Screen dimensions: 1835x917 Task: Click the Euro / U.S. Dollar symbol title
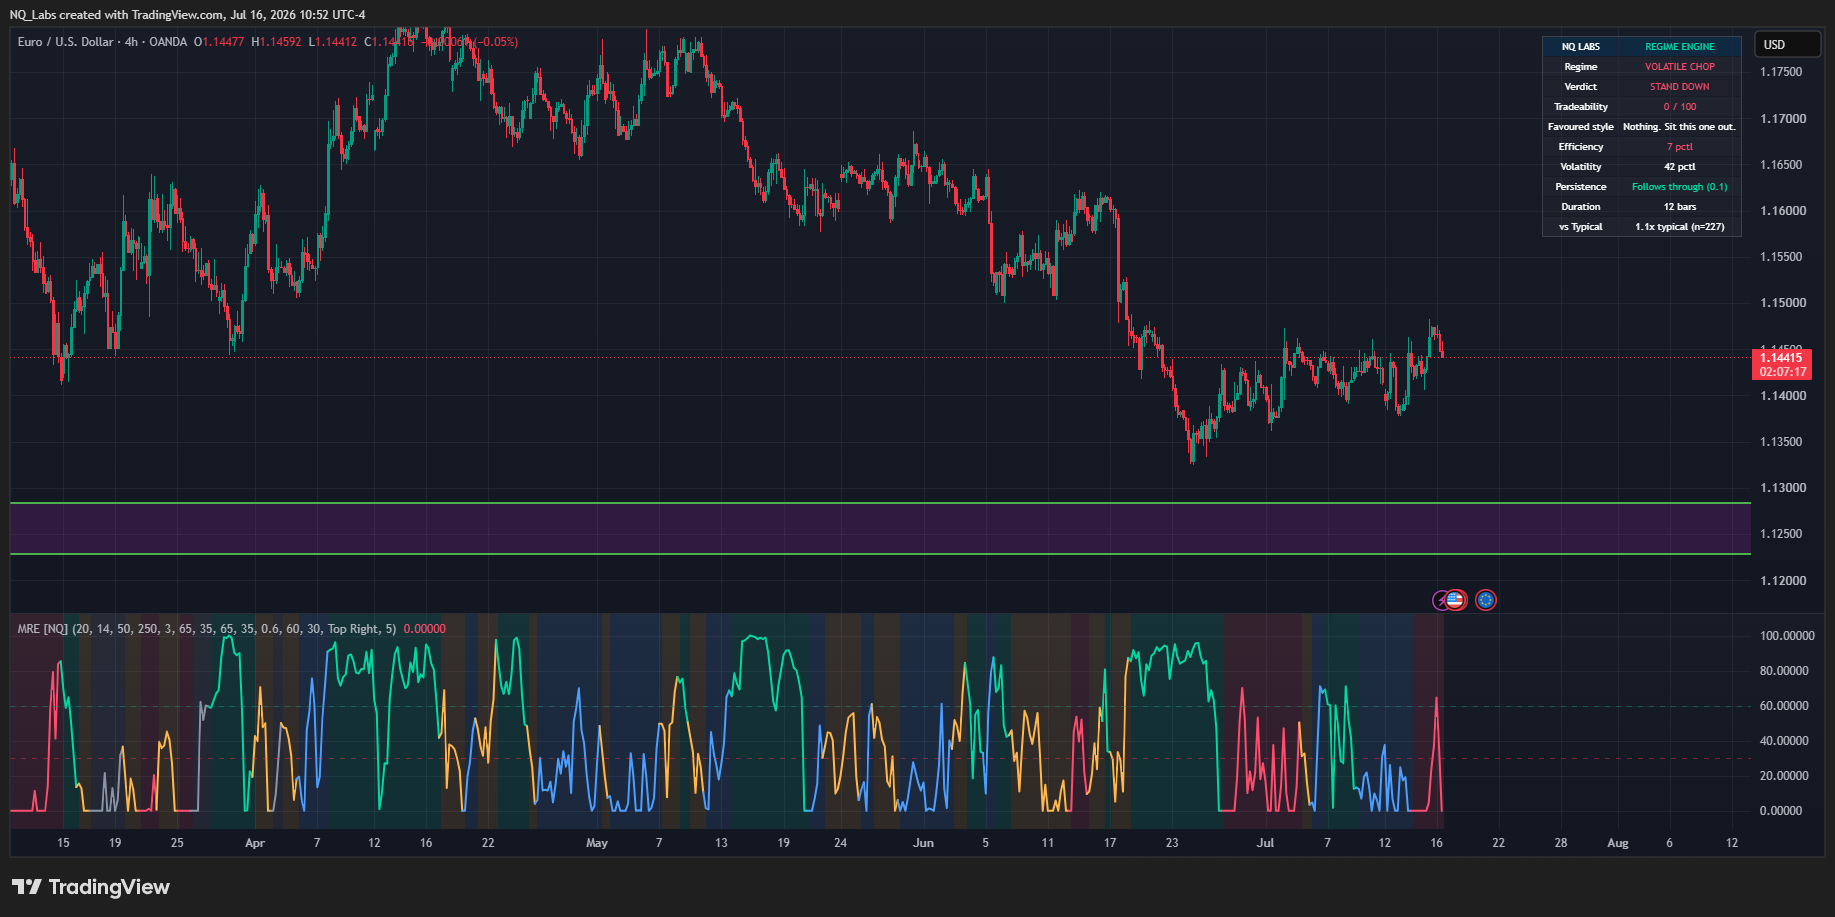click(65, 42)
